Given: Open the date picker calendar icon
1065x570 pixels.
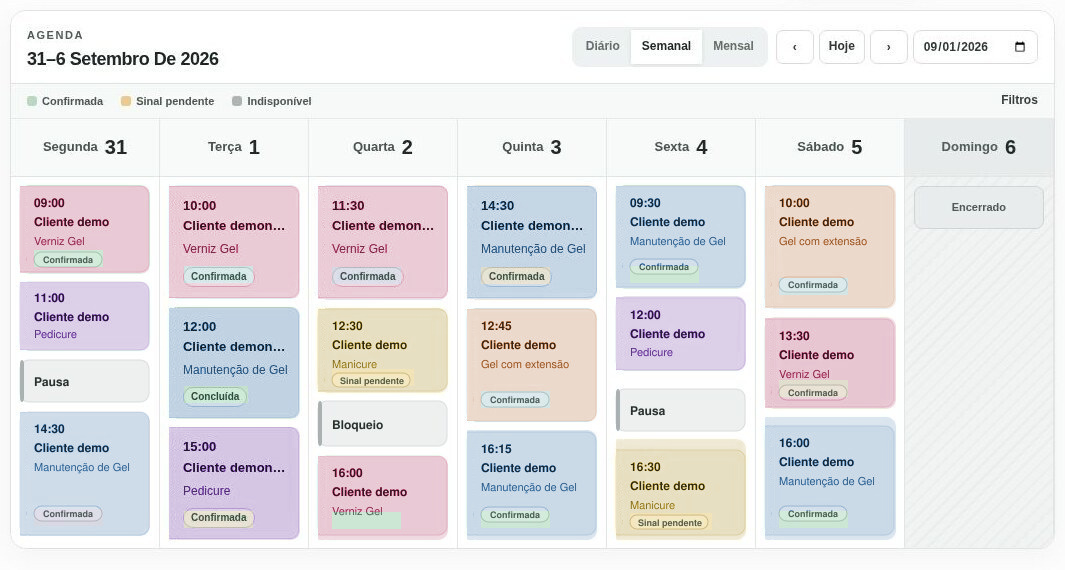Looking at the screenshot, I should point(1019,47).
